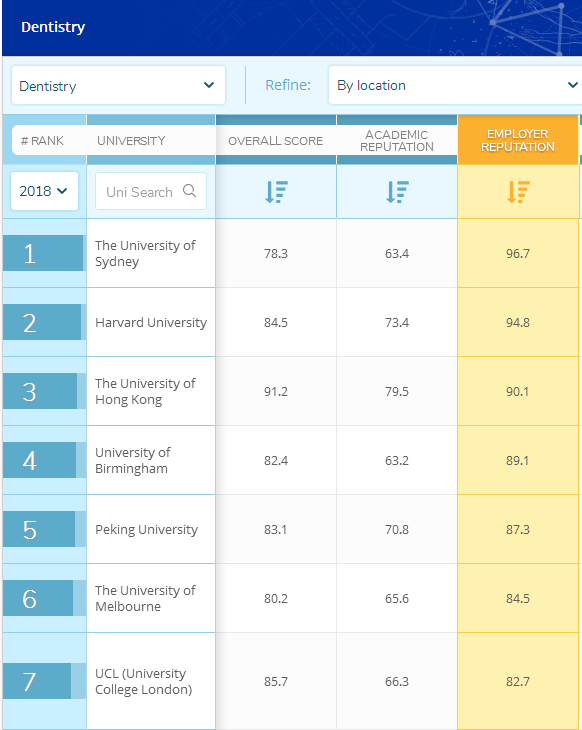
Task: Click Harvard employer reputation 94.8
Action: (x=518, y=323)
